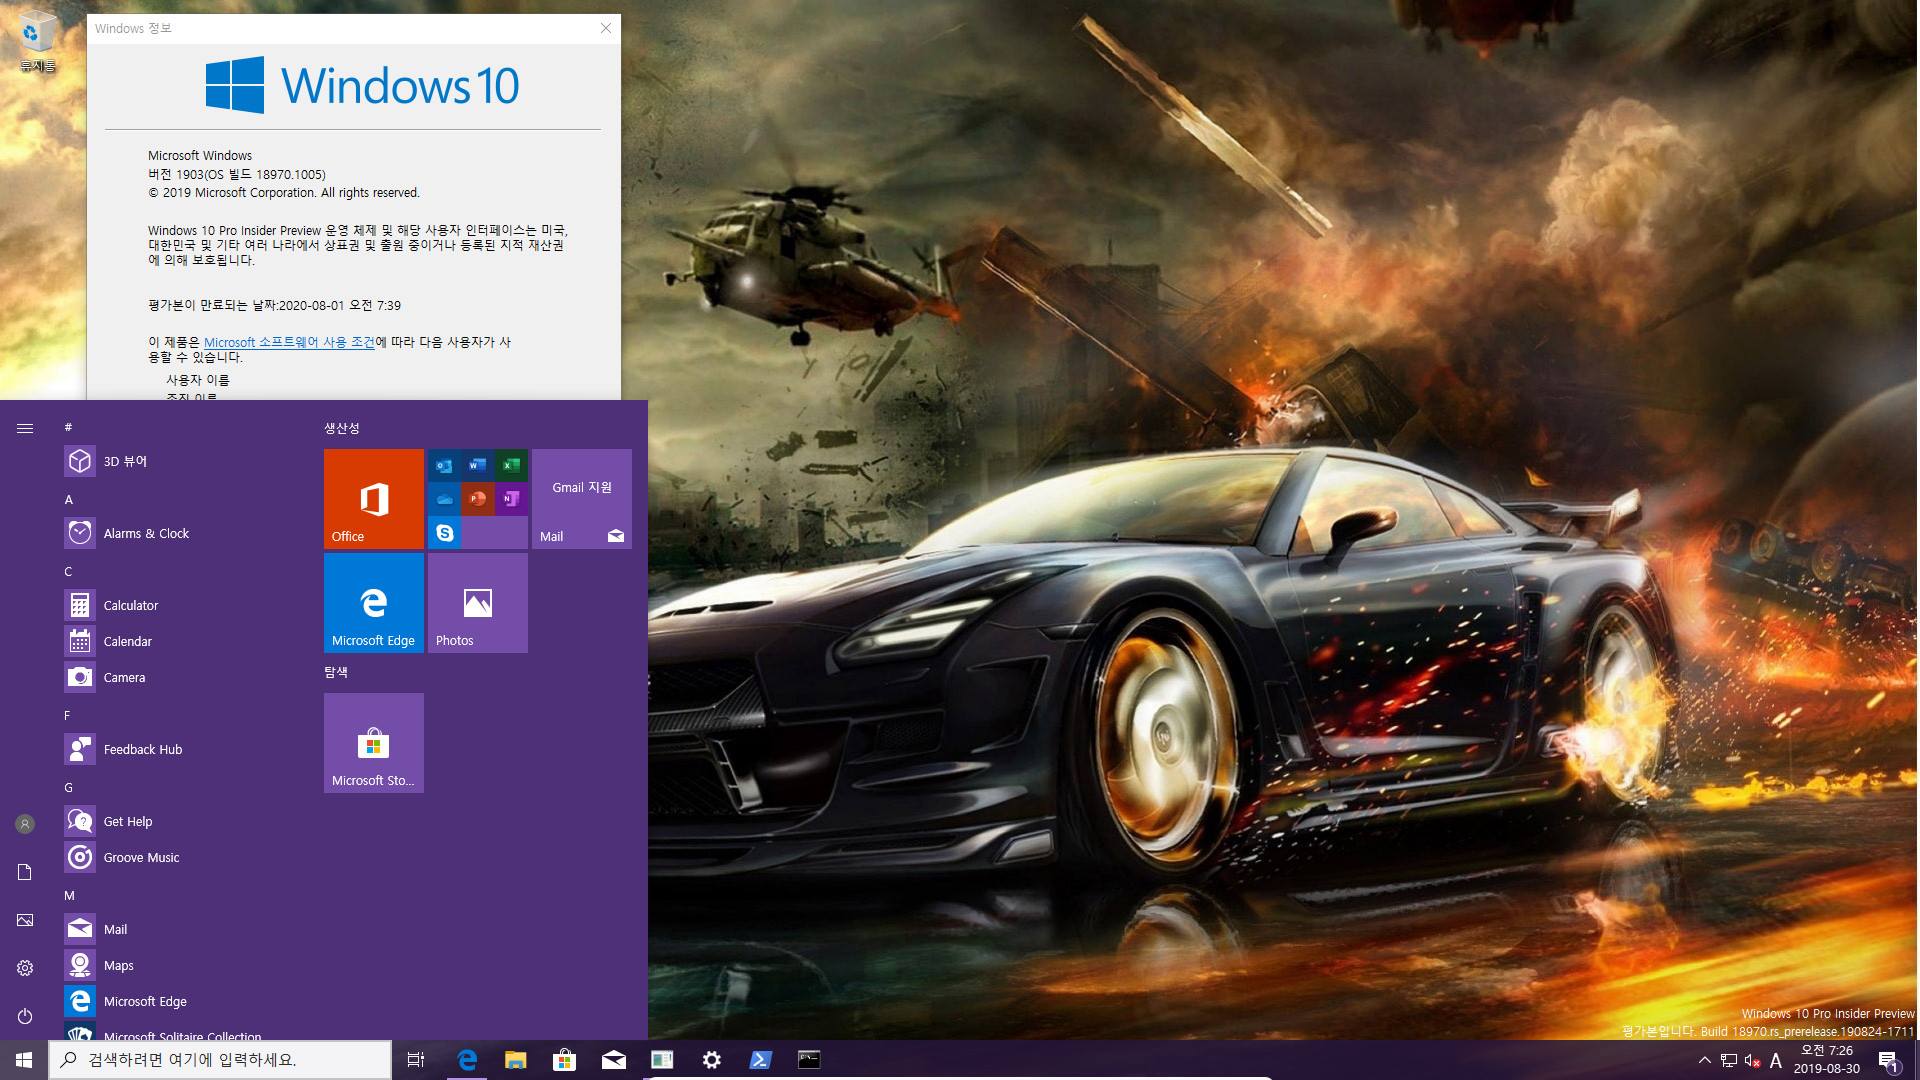This screenshot has width=1920, height=1080.
Task: Click the muted volume tray icon
Action: click(1752, 1060)
